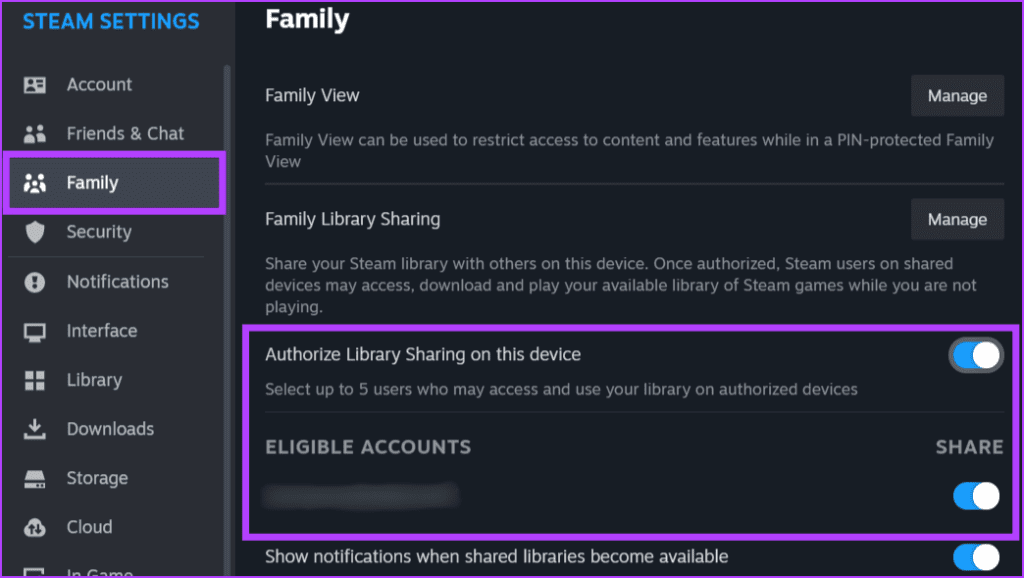Screen dimensions: 1024x578
Task: Select the Account icon in the sidebar
Action: pyautogui.click(x=40, y=84)
